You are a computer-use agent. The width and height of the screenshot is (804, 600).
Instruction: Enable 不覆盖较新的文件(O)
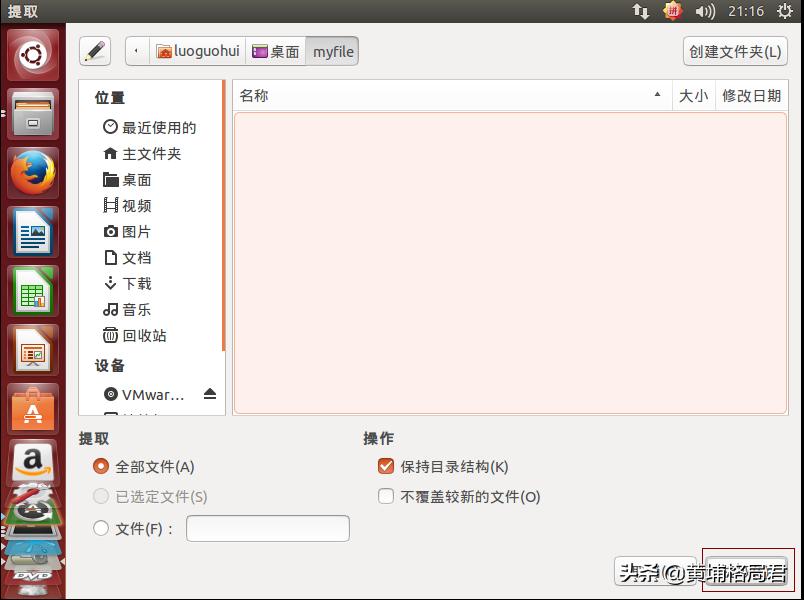click(x=386, y=496)
